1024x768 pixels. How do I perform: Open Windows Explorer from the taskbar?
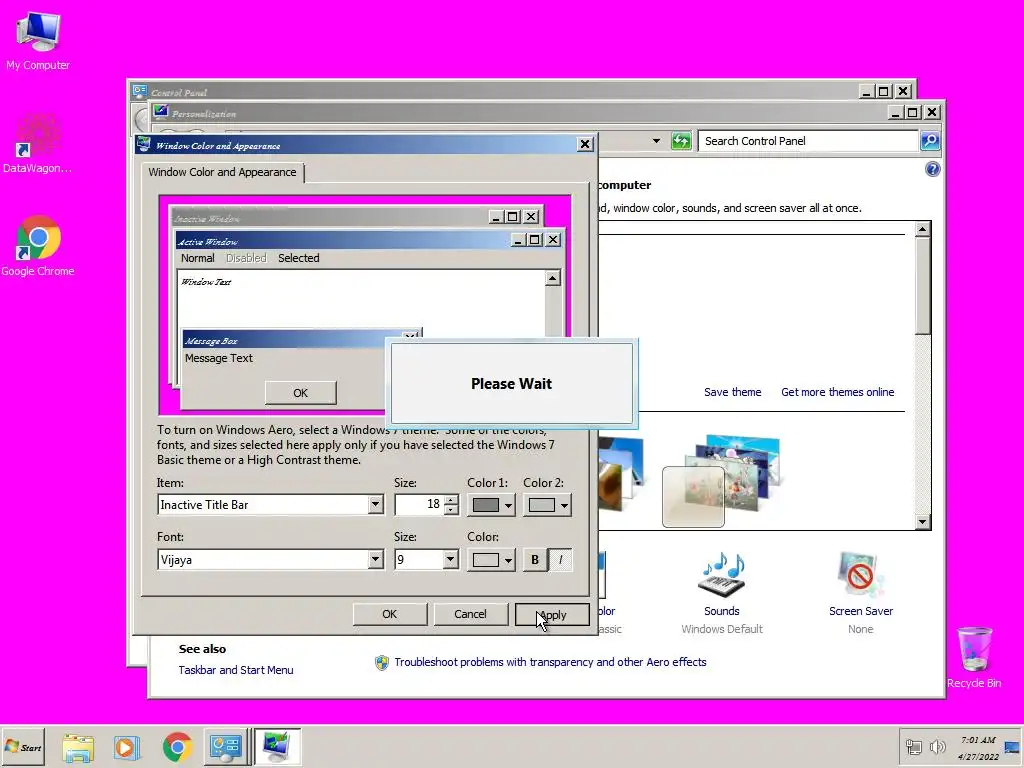click(x=78, y=747)
